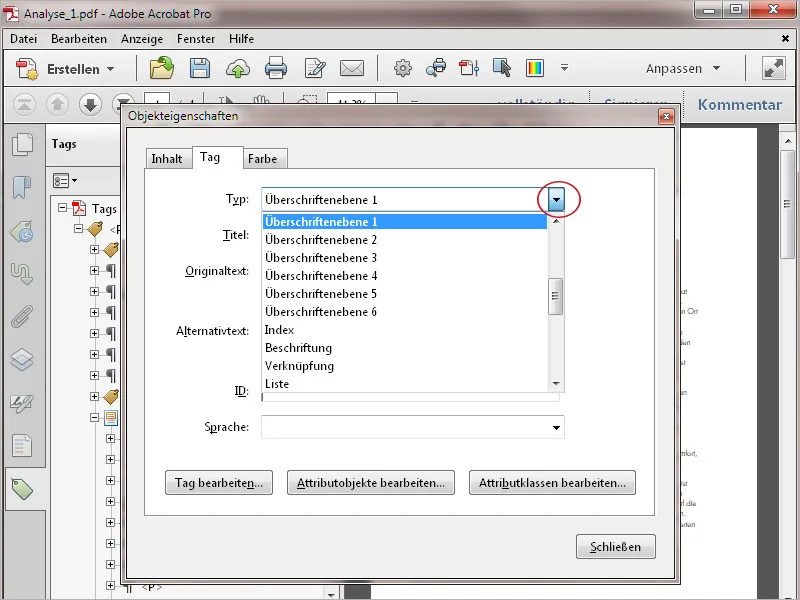
Task: Open the Fenster menu
Action: 196,39
